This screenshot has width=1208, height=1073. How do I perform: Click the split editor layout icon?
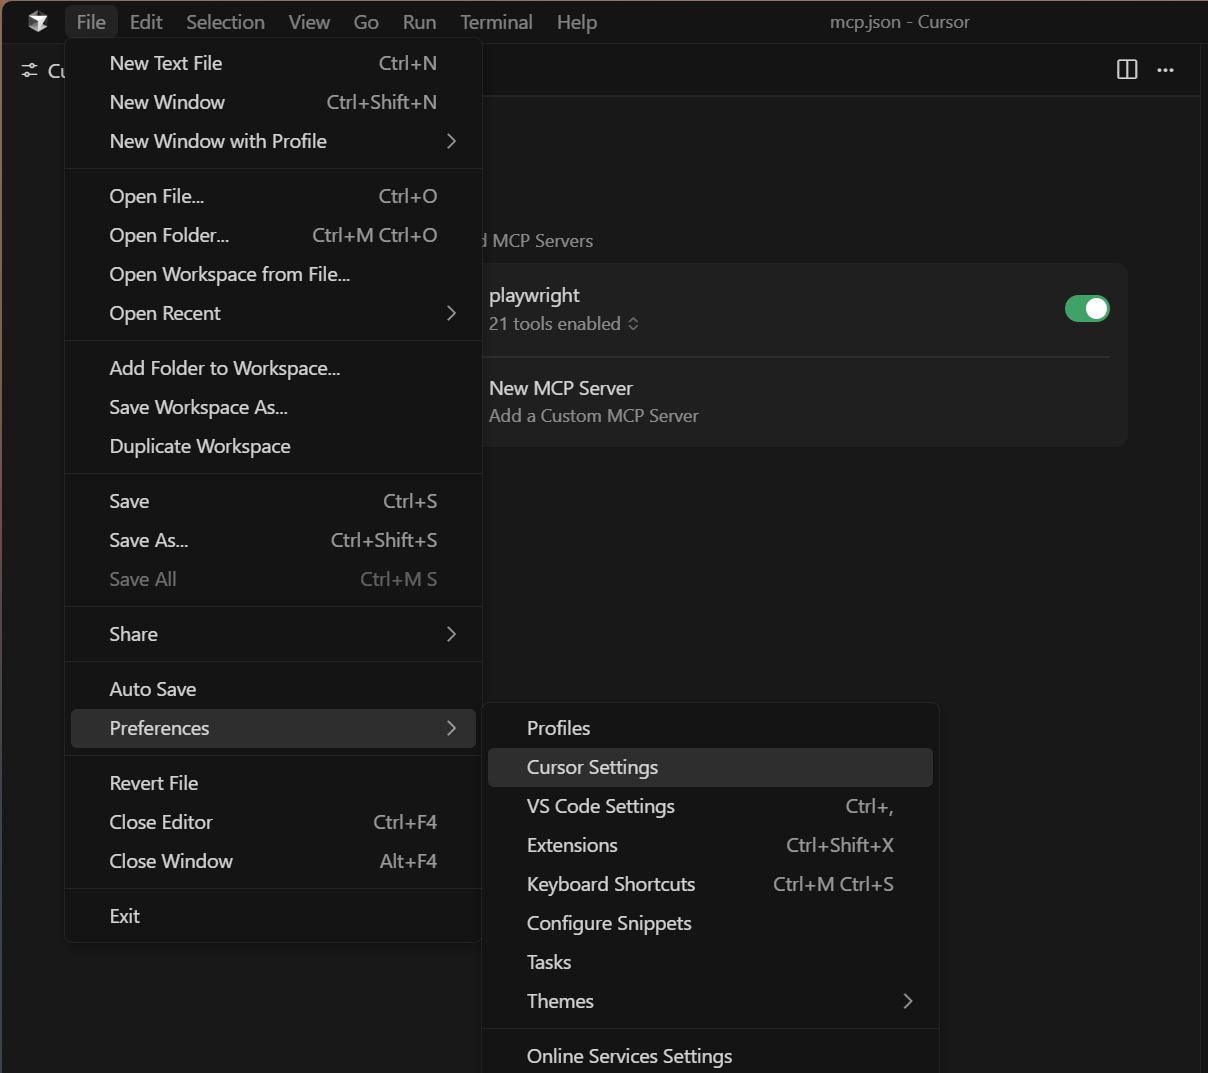[x=1127, y=69]
